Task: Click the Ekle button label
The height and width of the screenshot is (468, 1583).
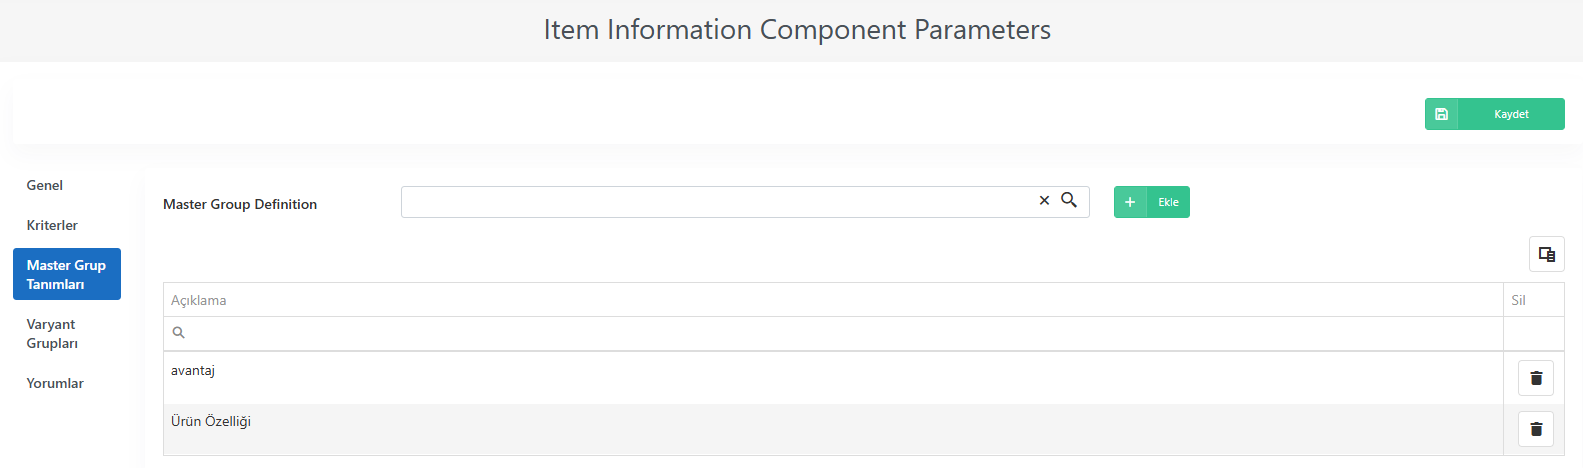Action: 1168,202
